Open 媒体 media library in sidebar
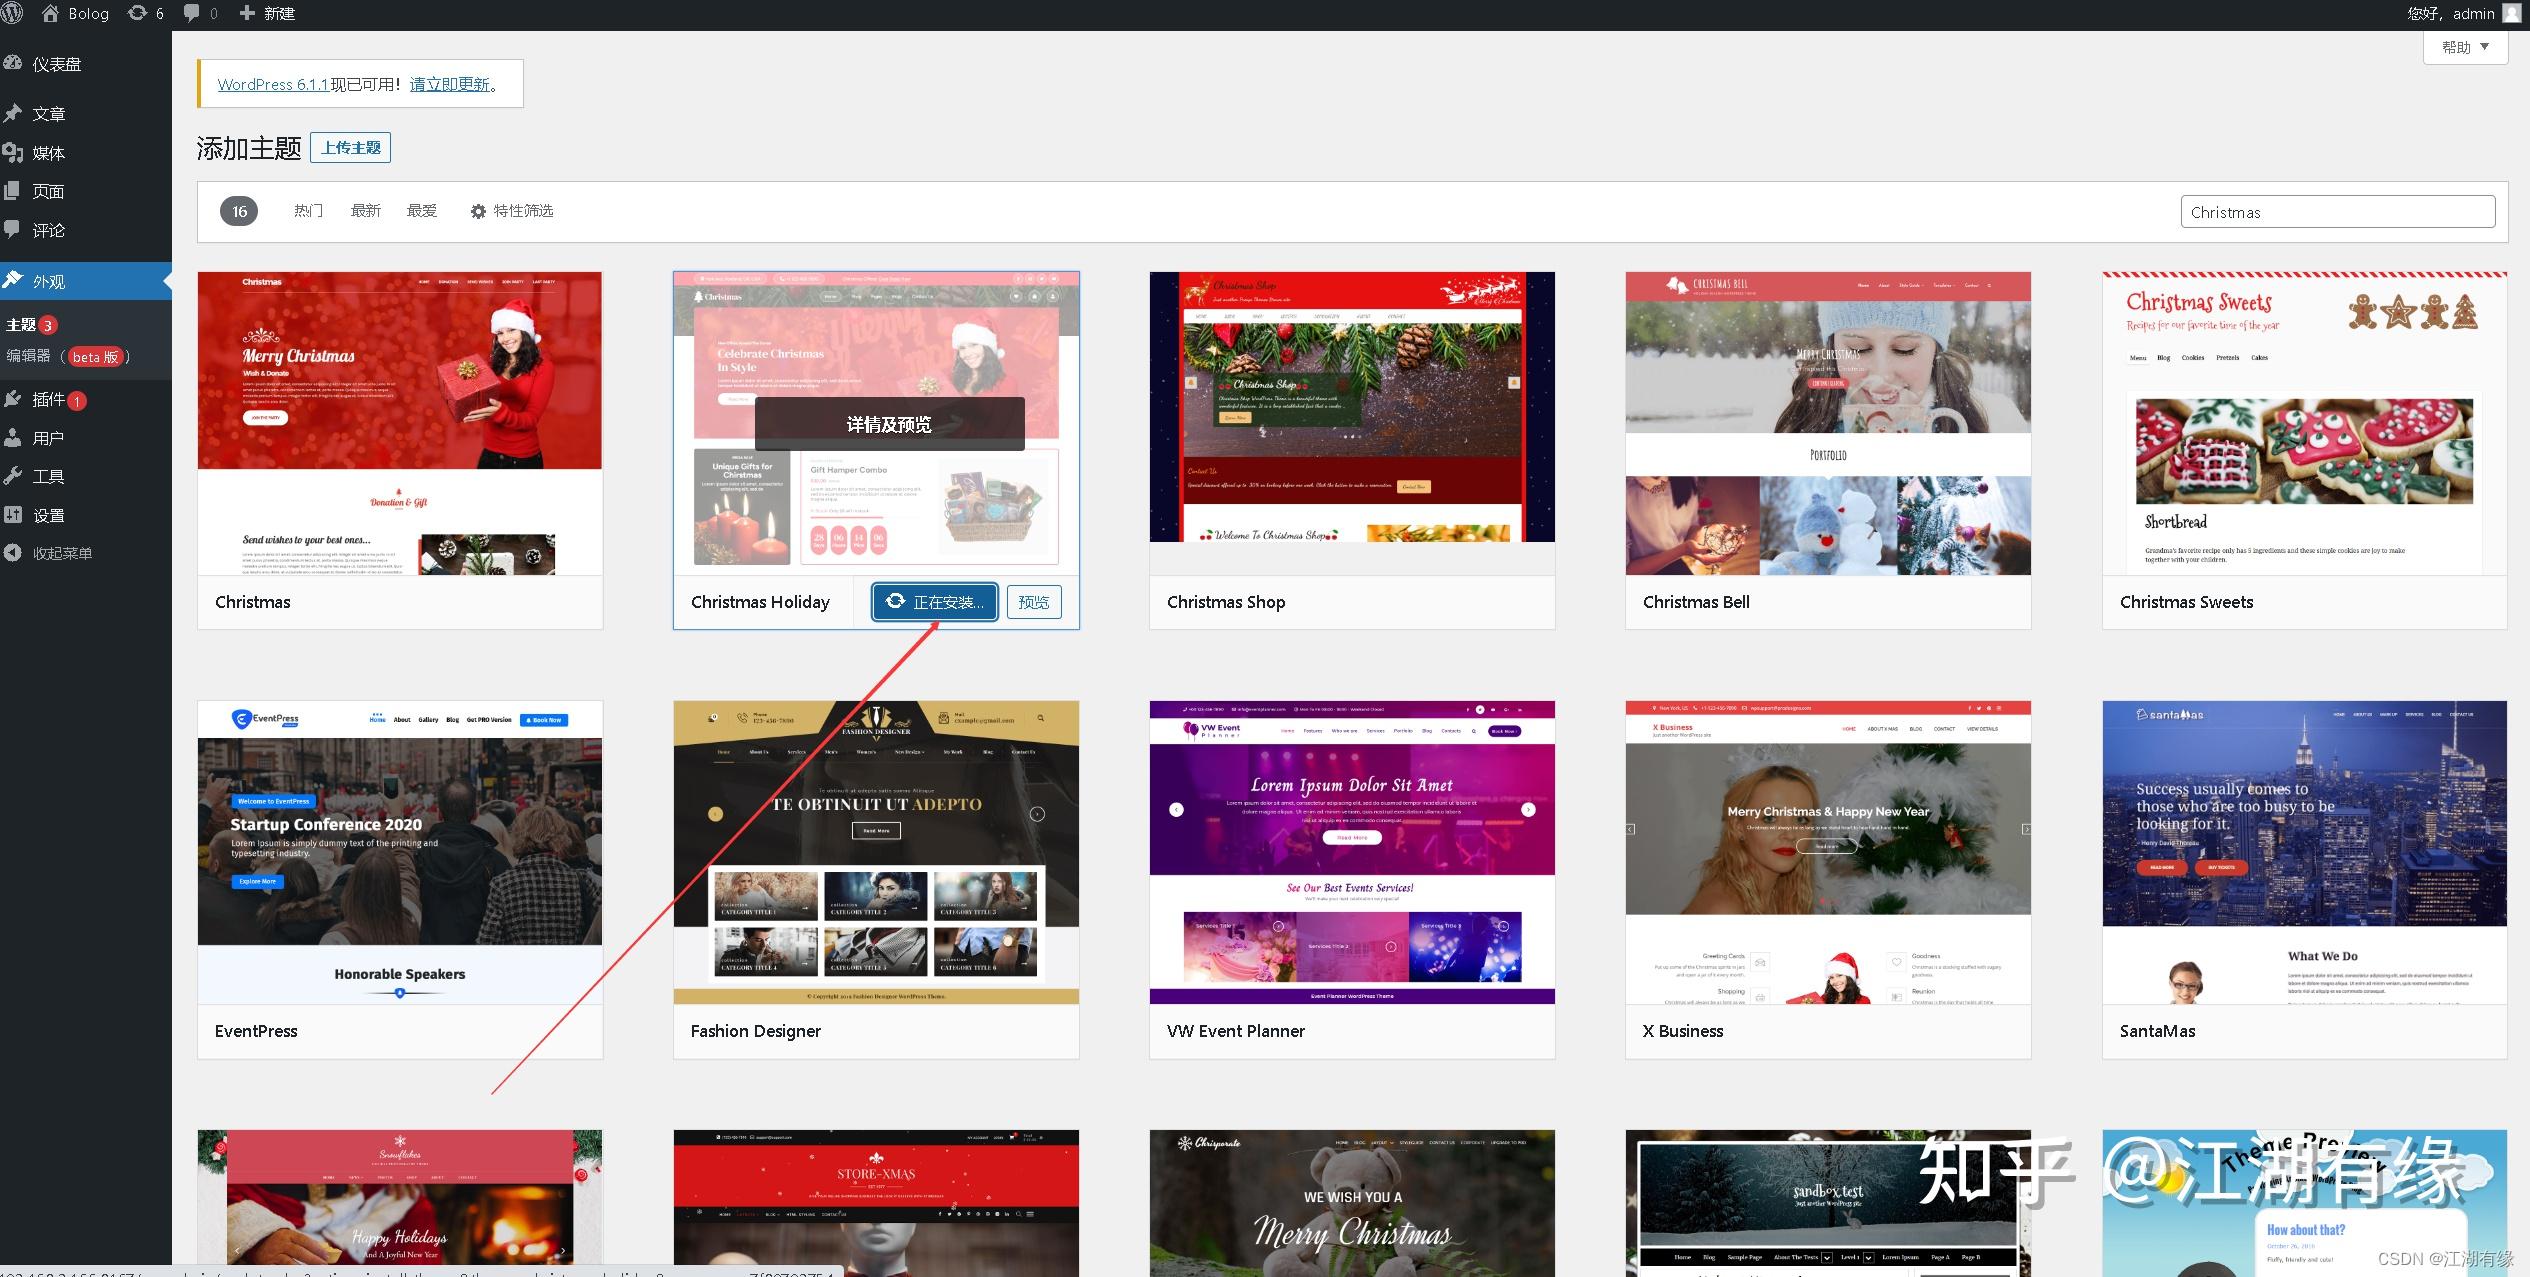The width and height of the screenshot is (2530, 1277). click(48, 153)
